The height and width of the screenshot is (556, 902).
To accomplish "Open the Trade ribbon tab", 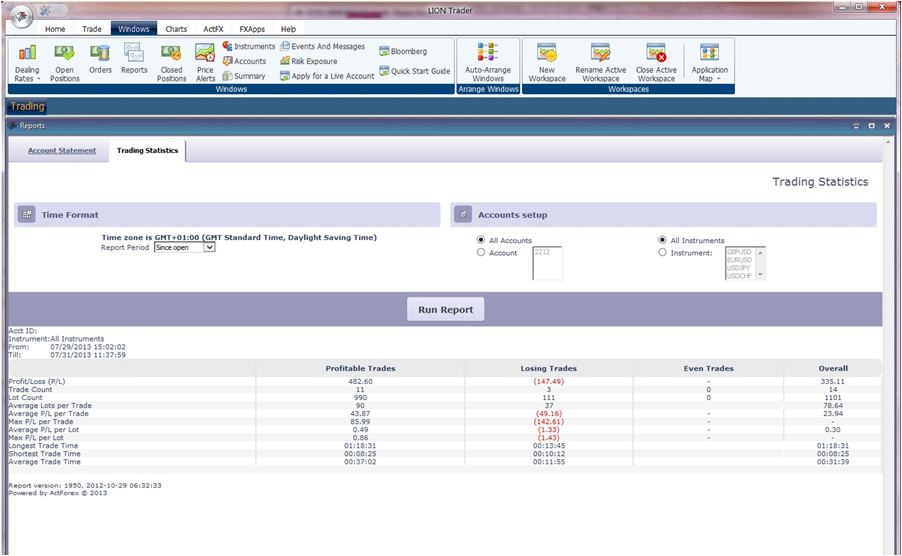I will 91,29.
